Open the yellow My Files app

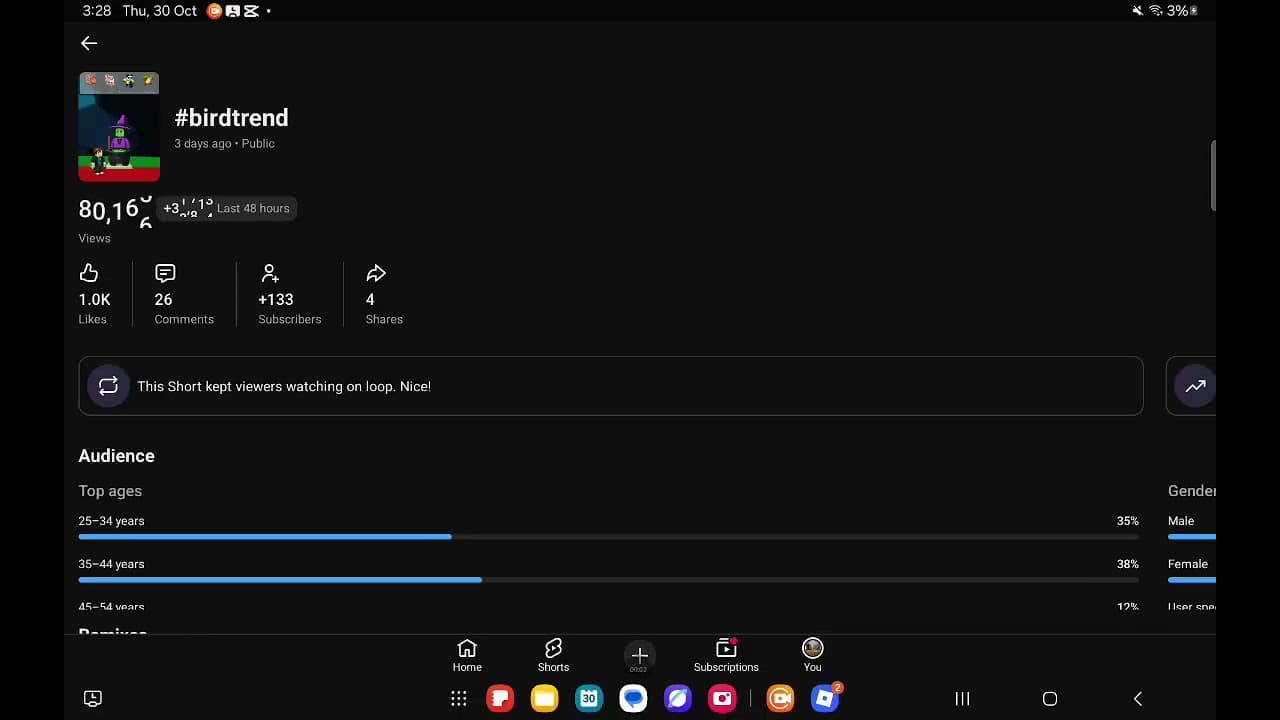point(545,699)
